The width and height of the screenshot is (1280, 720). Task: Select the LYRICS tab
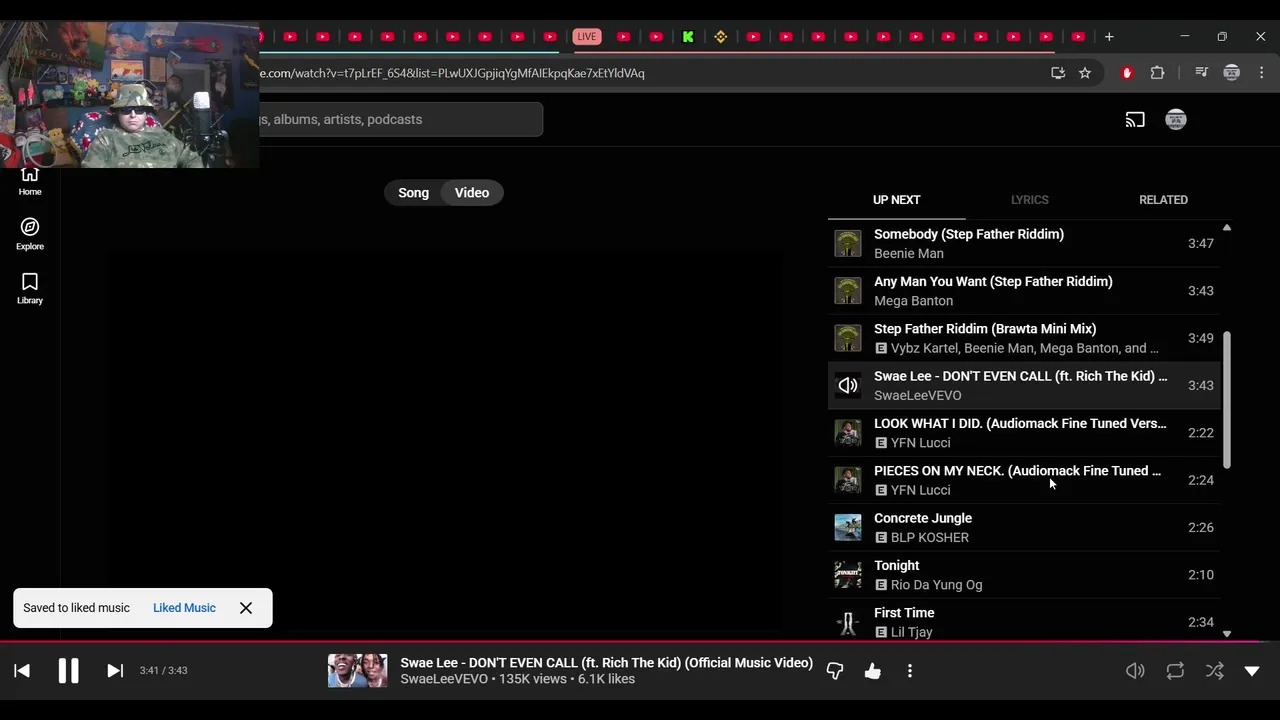click(x=1029, y=200)
